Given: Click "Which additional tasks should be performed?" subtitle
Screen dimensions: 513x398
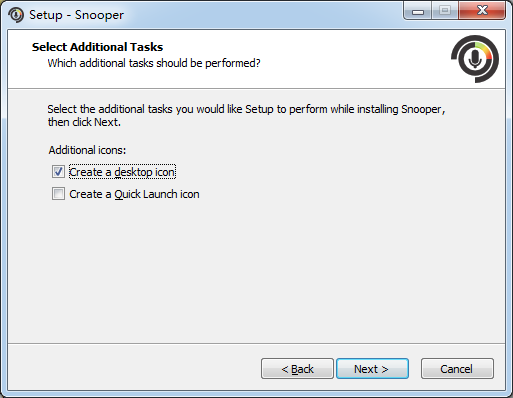Looking at the screenshot, I should [154, 63].
